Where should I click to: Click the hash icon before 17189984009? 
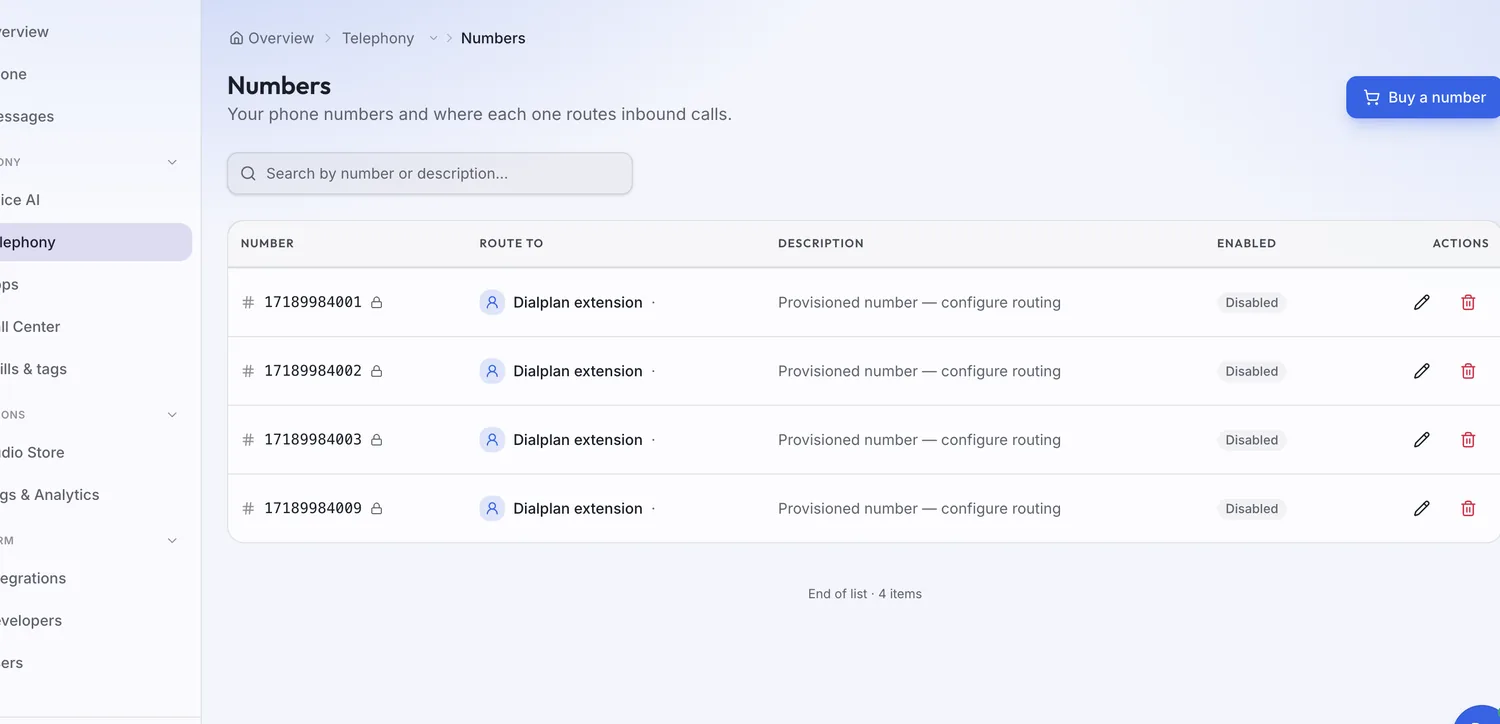[x=248, y=508]
